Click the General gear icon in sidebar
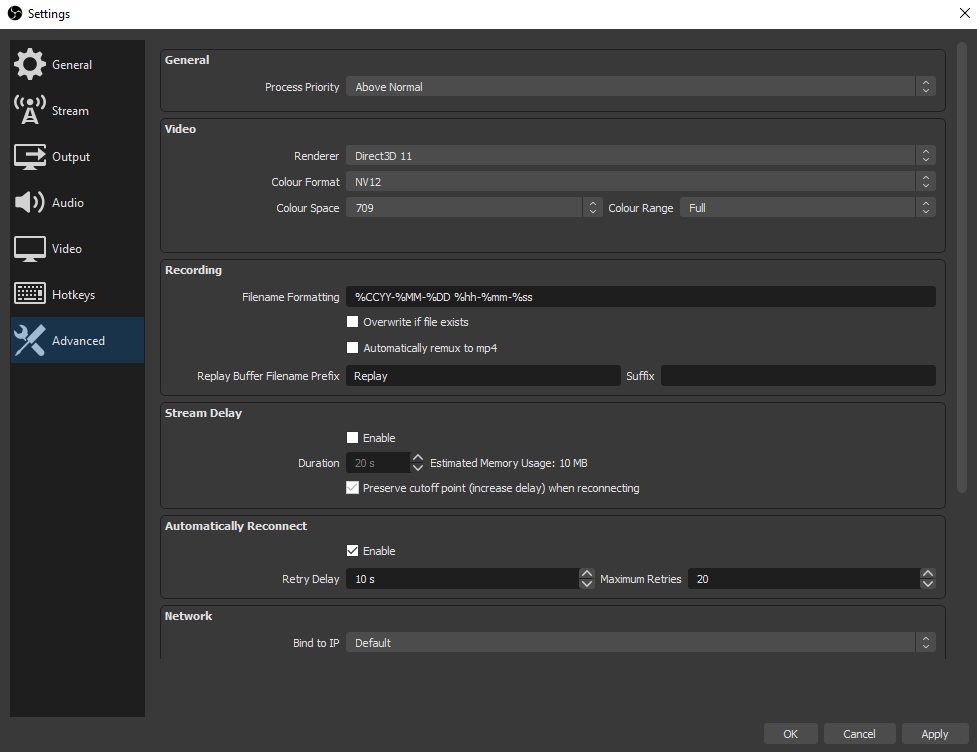 pos(29,65)
